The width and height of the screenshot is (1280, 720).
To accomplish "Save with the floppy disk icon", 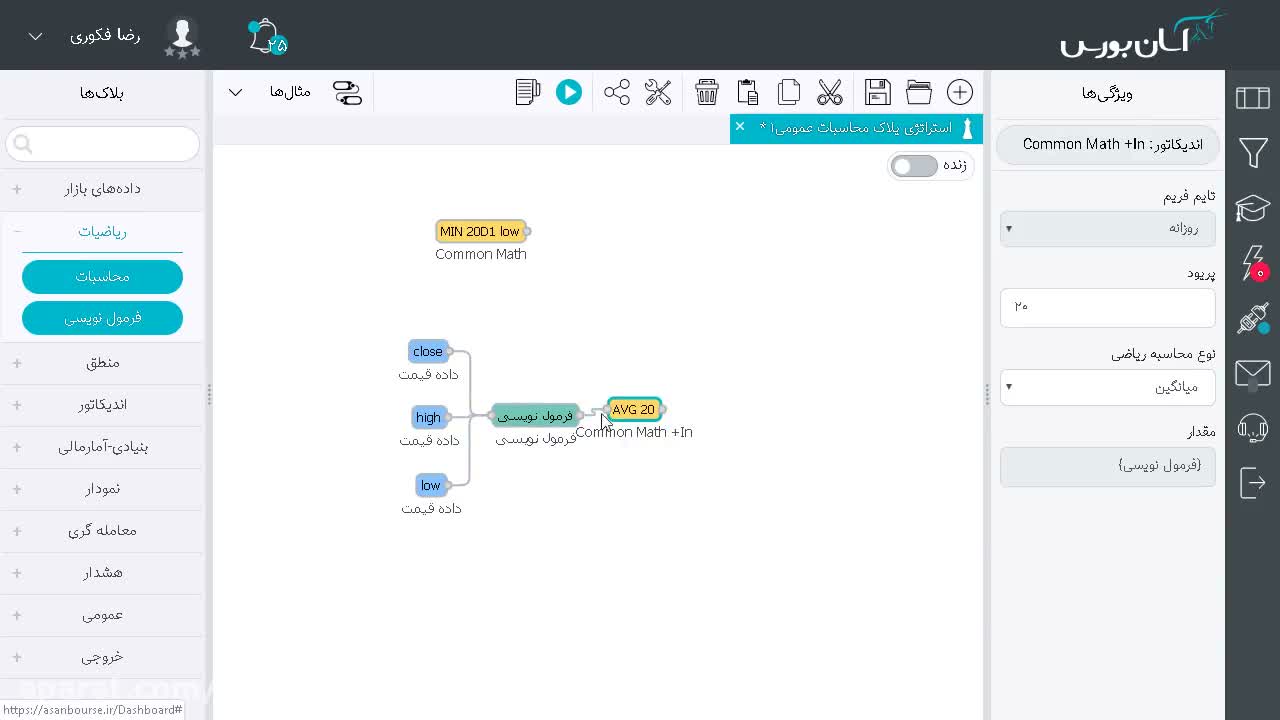I will (x=878, y=92).
